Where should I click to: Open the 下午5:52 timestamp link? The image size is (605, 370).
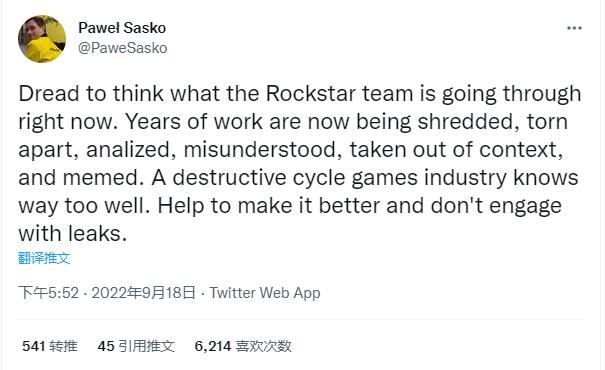49,293
